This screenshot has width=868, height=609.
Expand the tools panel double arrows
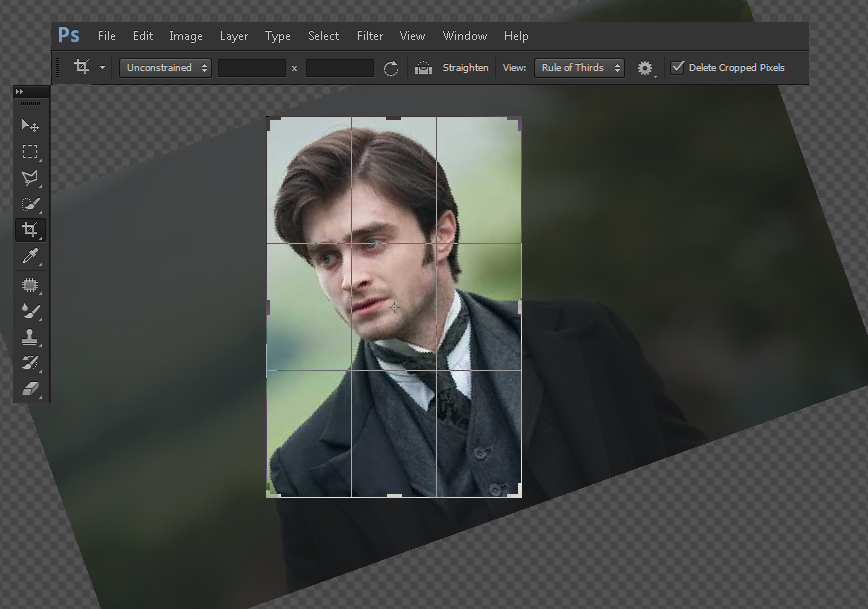click(19, 91)
